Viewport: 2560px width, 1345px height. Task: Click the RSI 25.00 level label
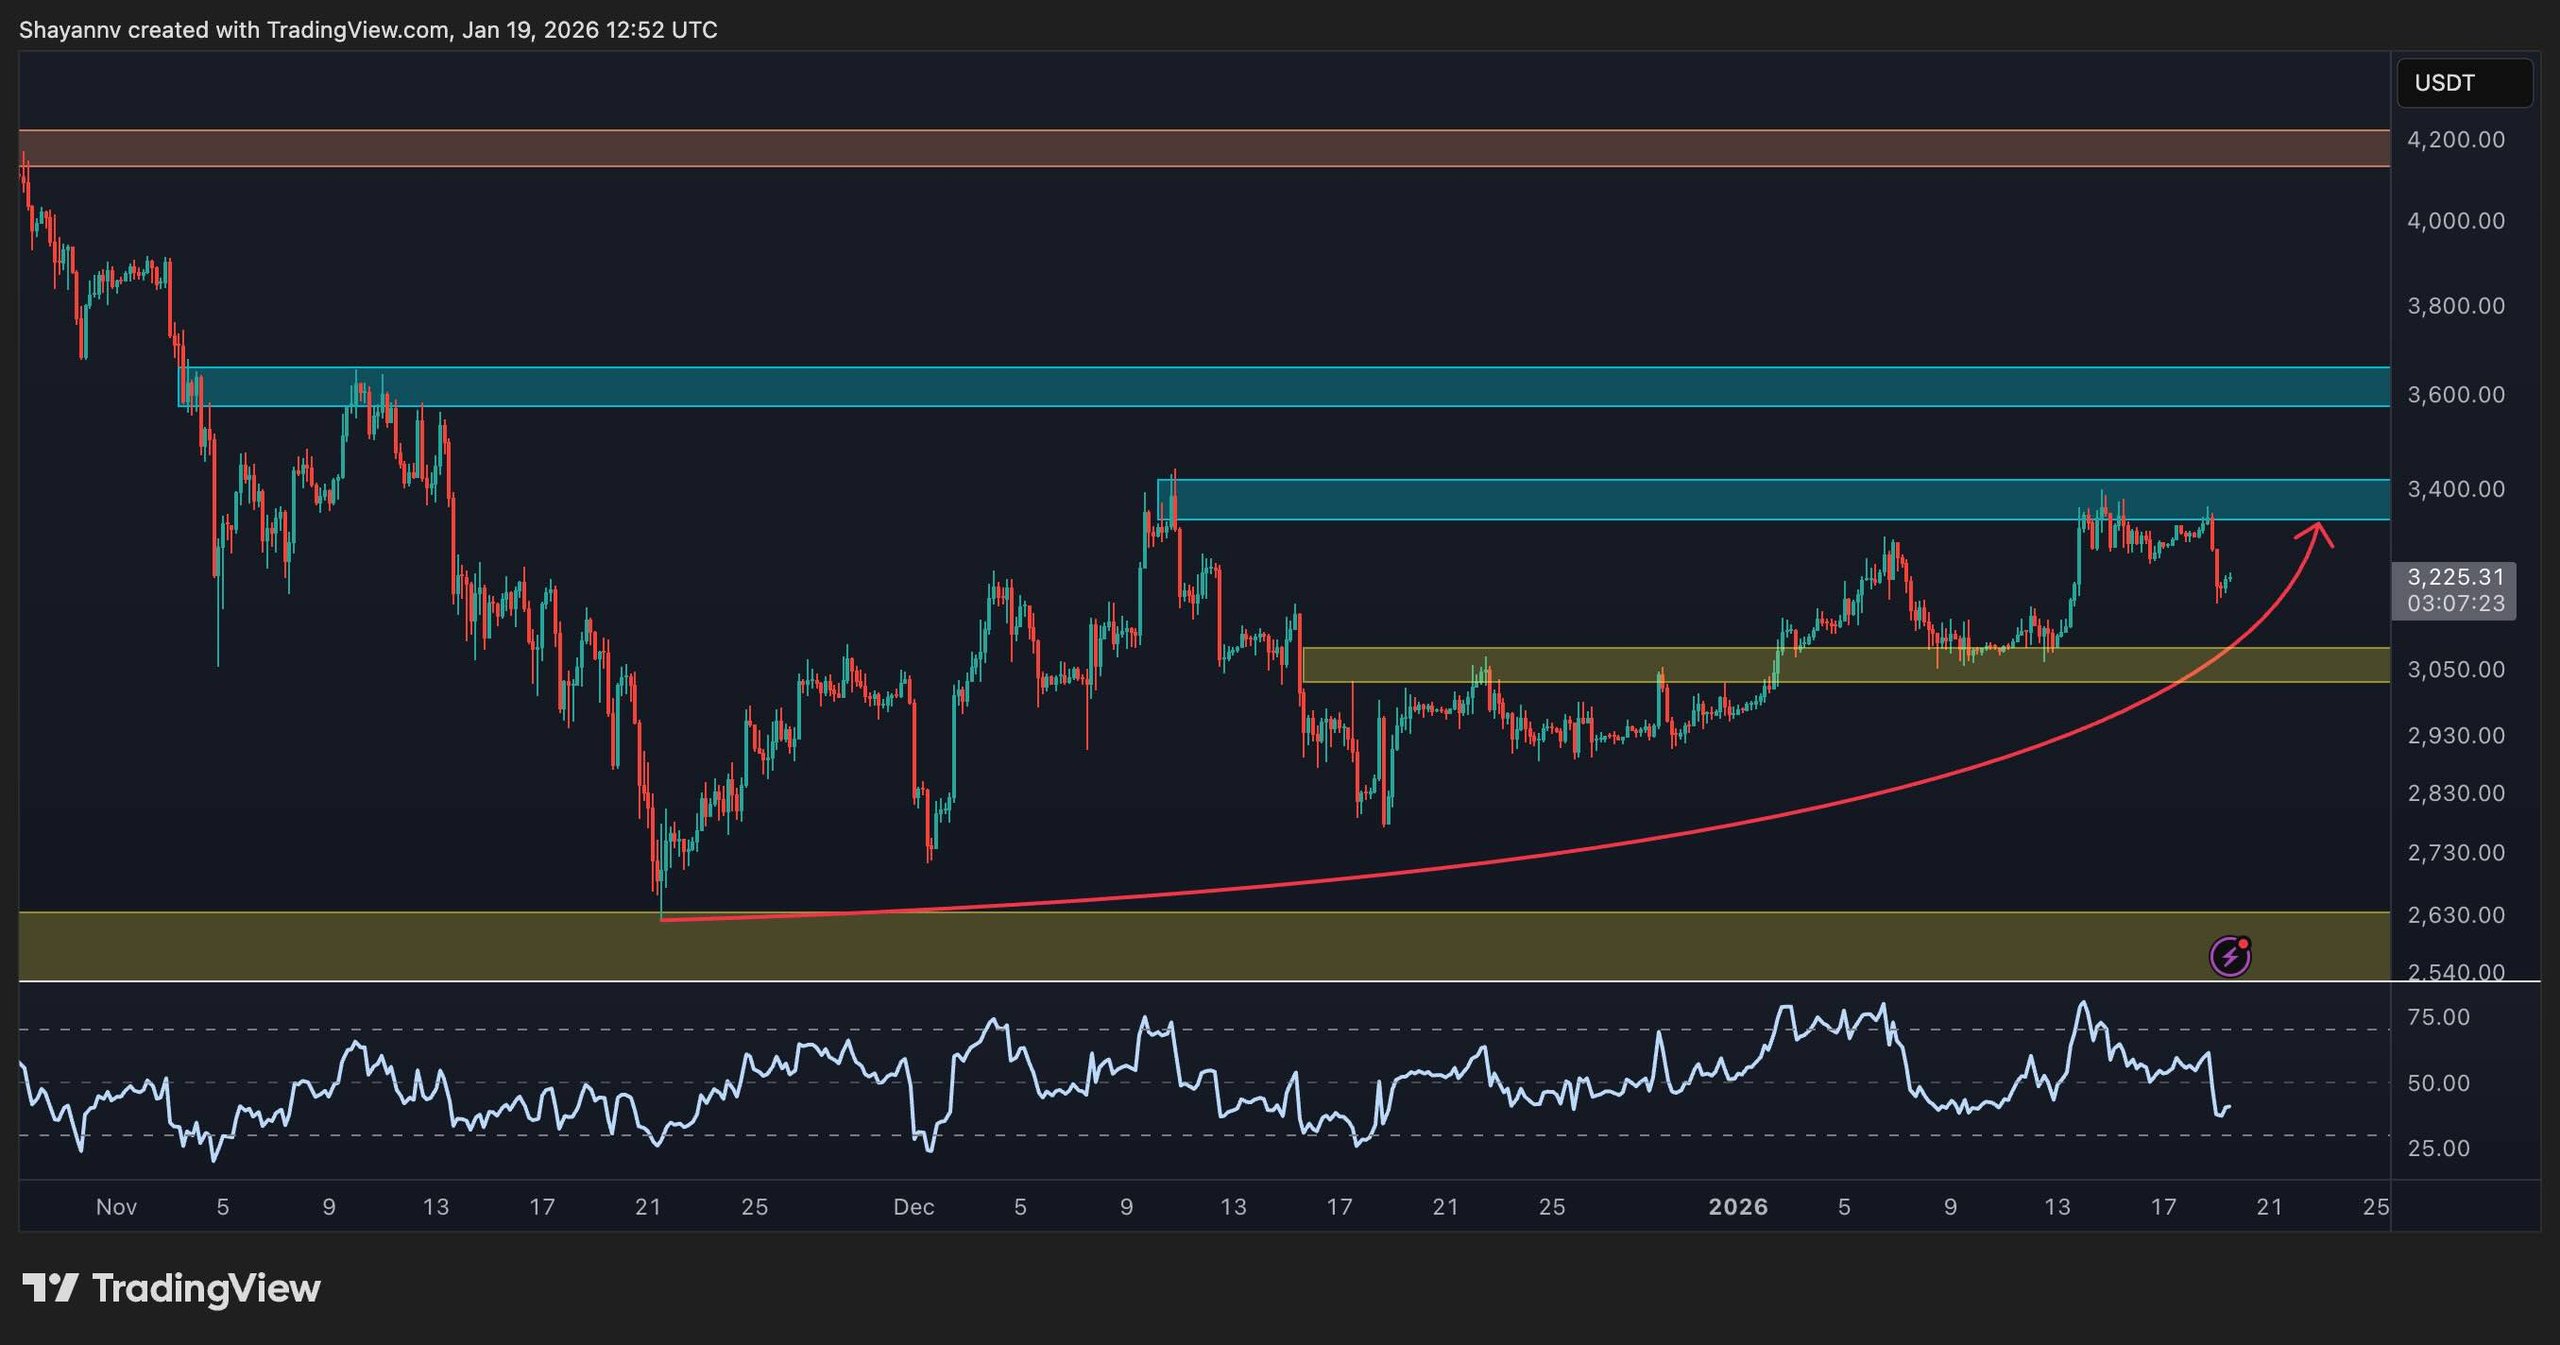click(x=2438, y=1148)
